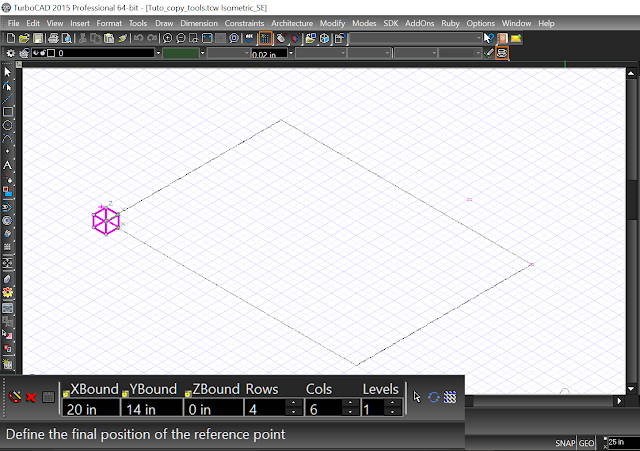Screen dimensions: 640x451
Task: Toggle the ZBound lock icon
Action: 188,394
